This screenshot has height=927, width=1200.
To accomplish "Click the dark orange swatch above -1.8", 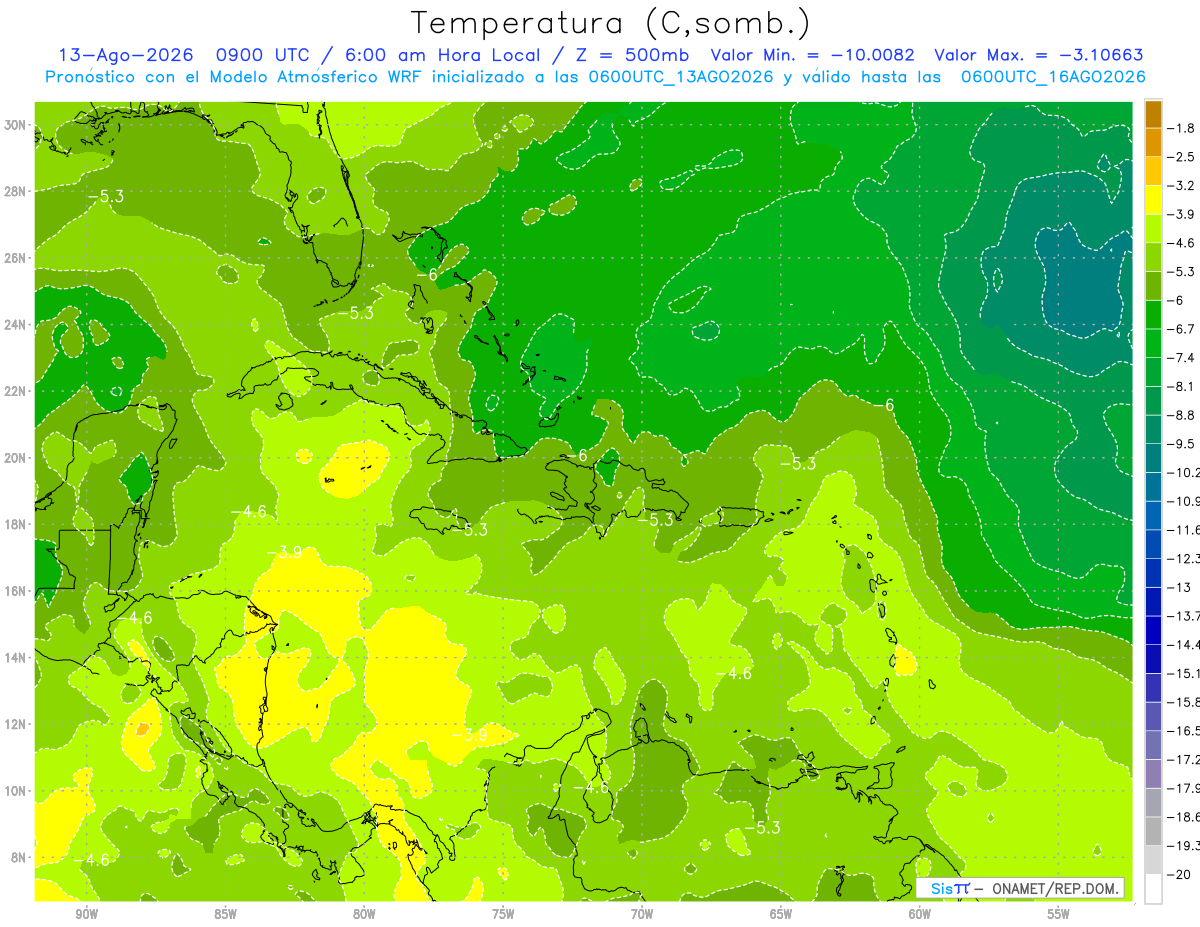I will pyautogui.click(x=1153, y=114).
